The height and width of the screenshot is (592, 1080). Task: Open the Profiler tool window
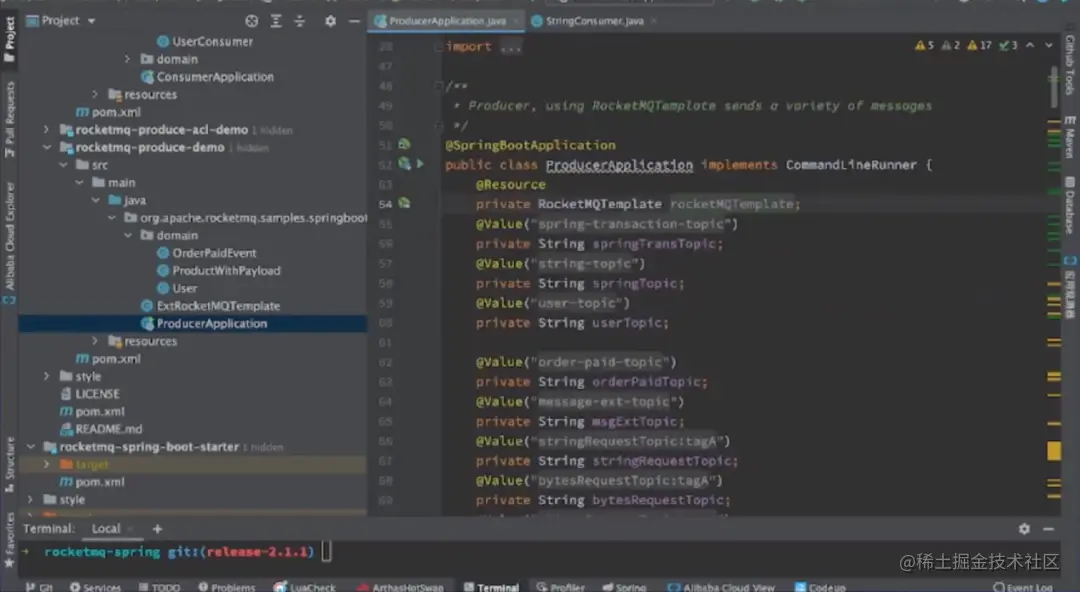coord(560,587)
